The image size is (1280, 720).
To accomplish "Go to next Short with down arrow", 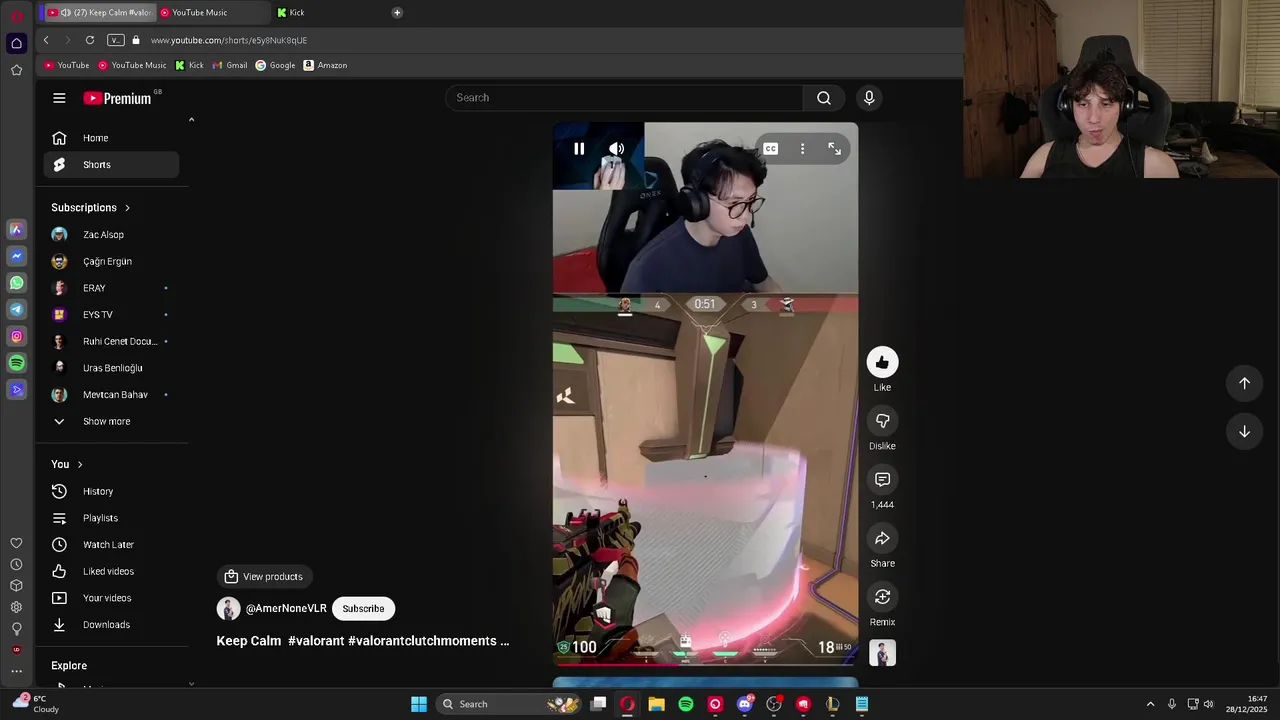I will tap(1244, 431).
